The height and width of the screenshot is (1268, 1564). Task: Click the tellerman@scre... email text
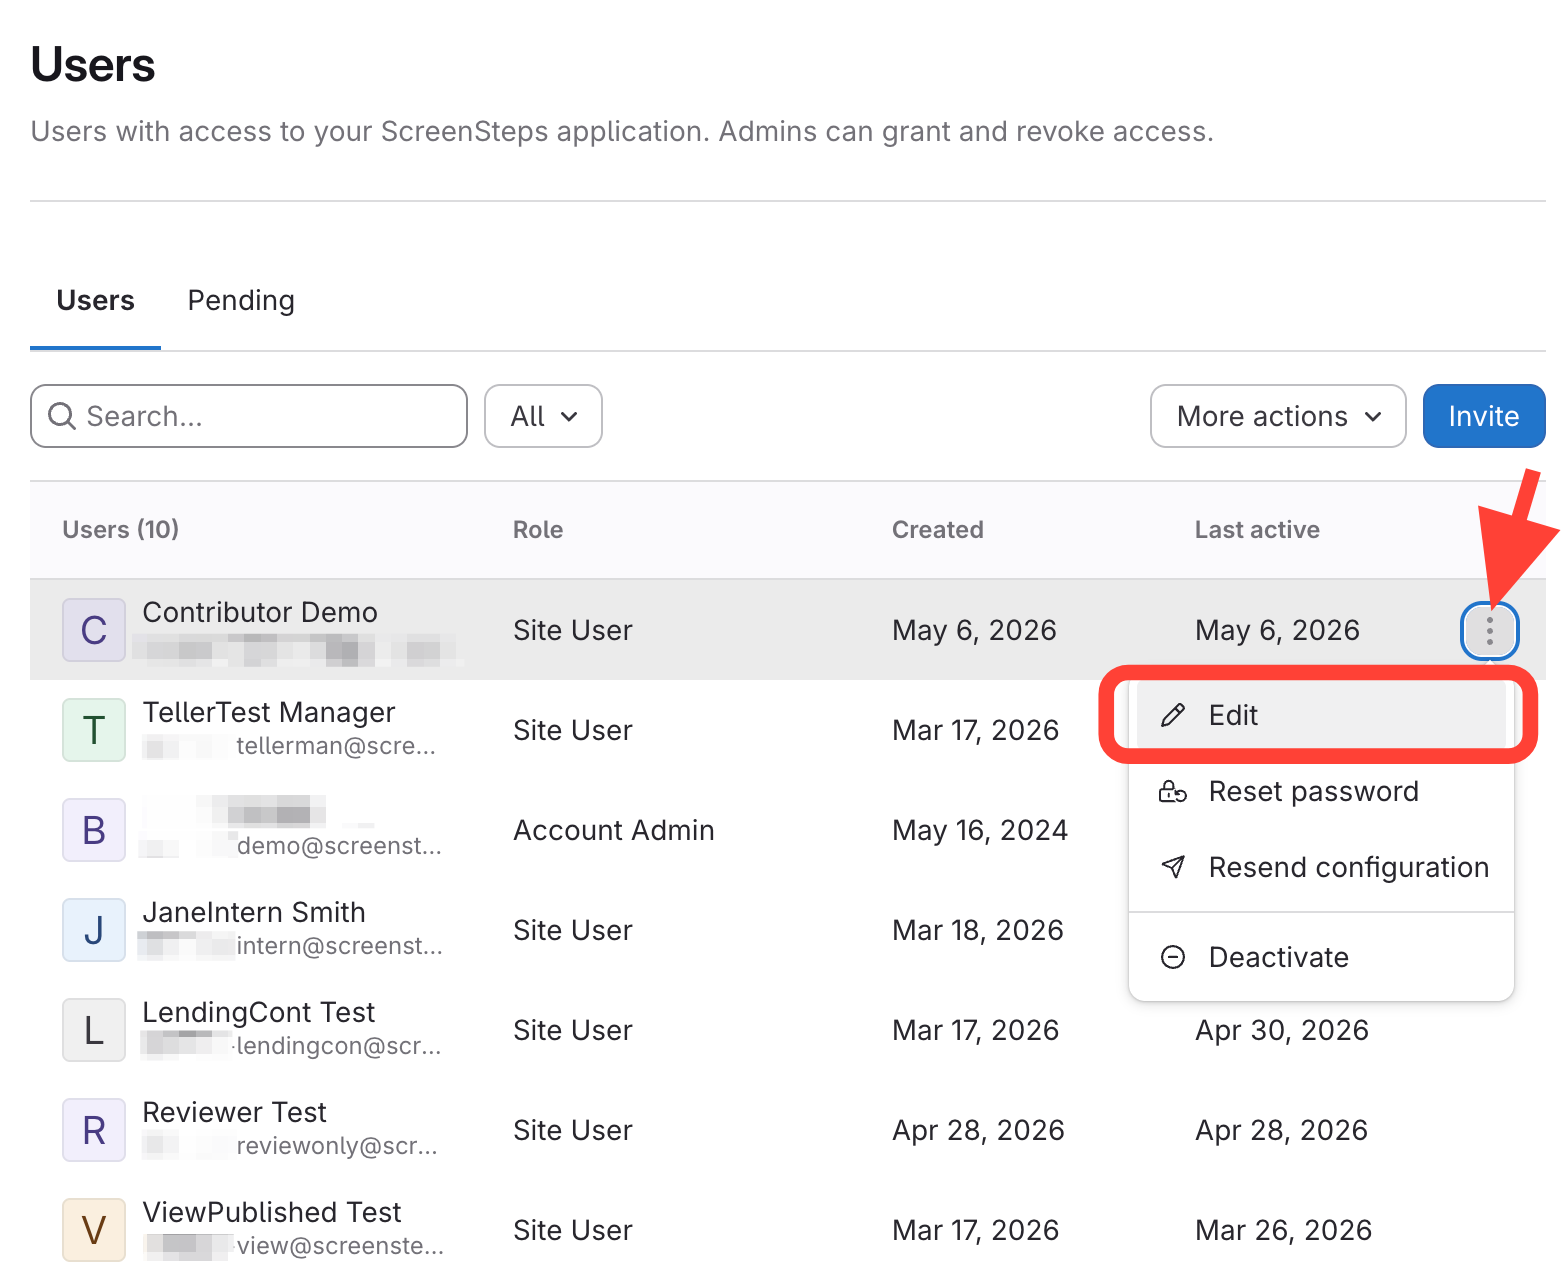(x=336, y=746)
